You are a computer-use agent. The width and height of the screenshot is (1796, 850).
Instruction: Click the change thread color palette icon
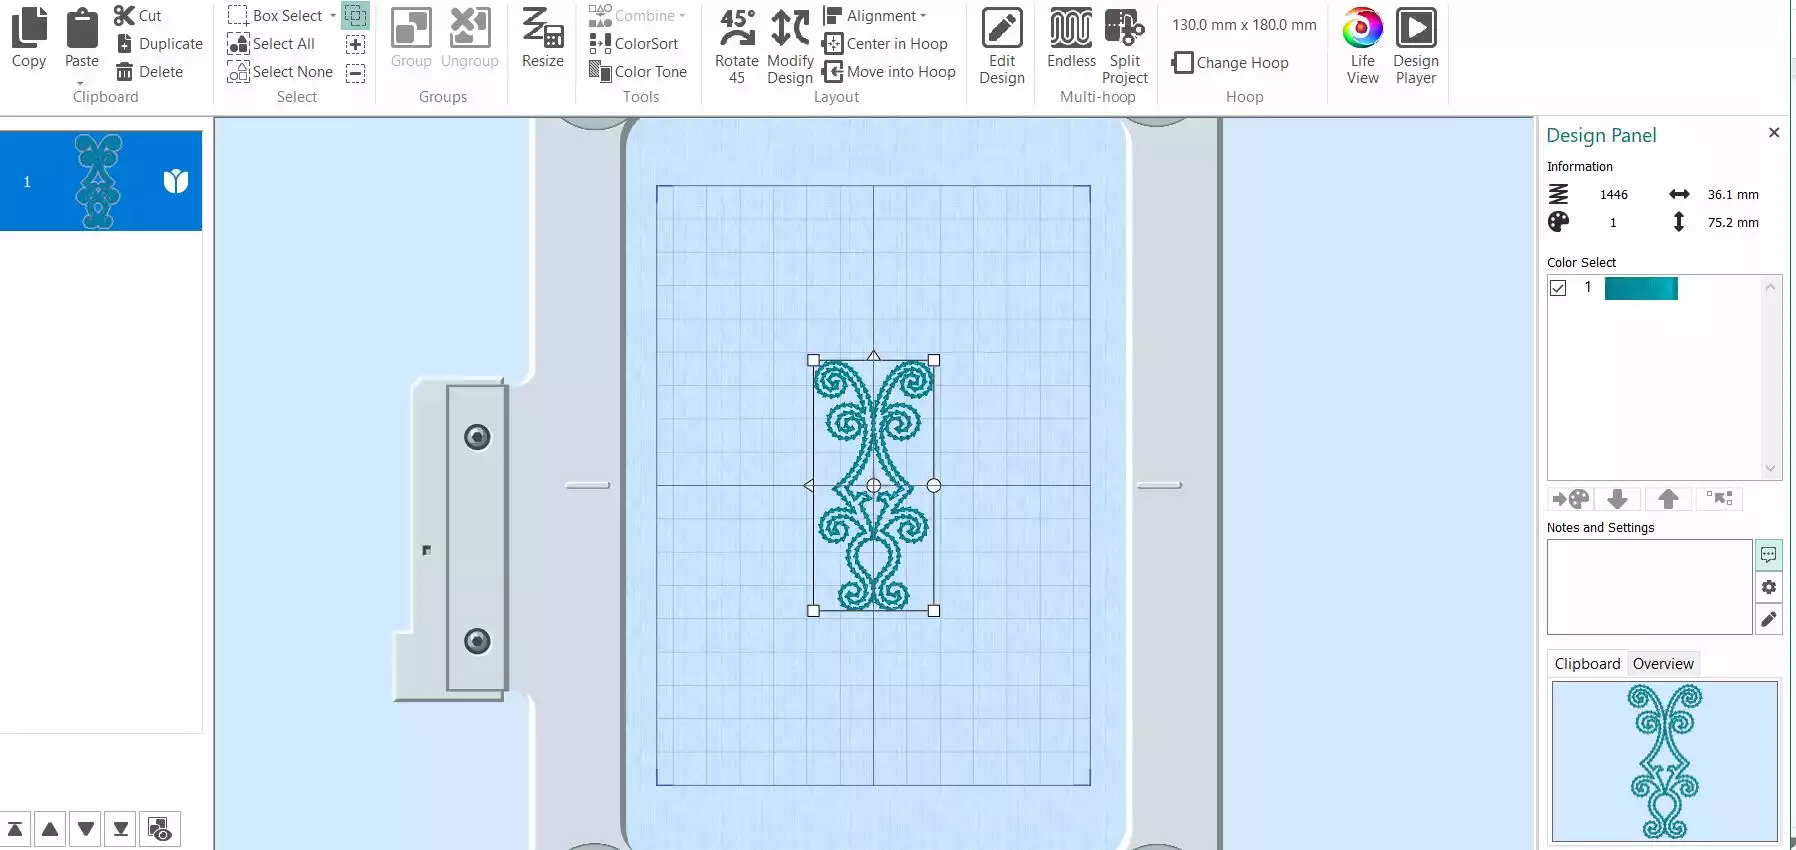click(1571, 499)
